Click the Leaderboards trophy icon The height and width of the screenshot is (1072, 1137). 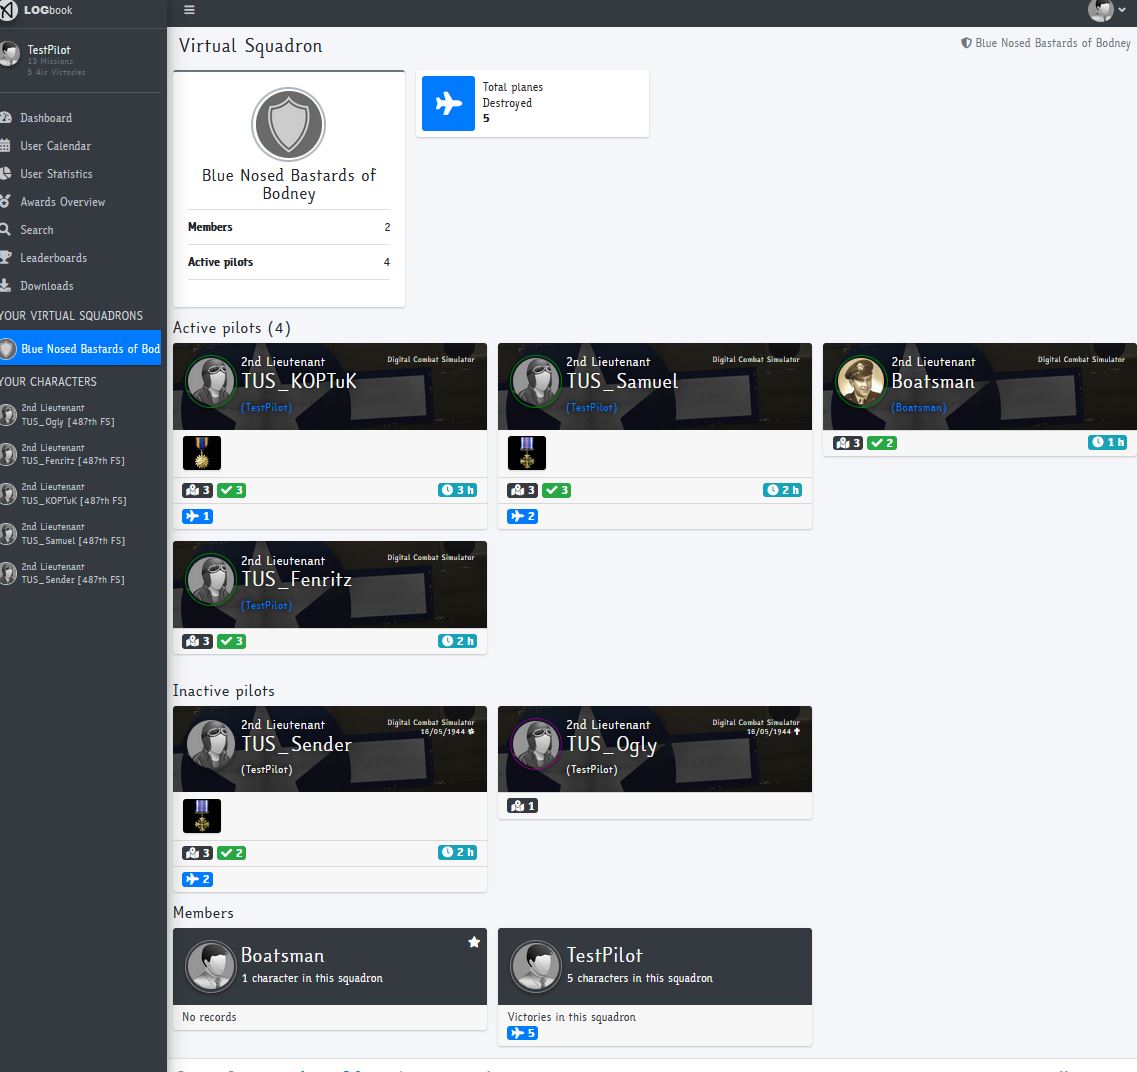[x=6, y=258]
